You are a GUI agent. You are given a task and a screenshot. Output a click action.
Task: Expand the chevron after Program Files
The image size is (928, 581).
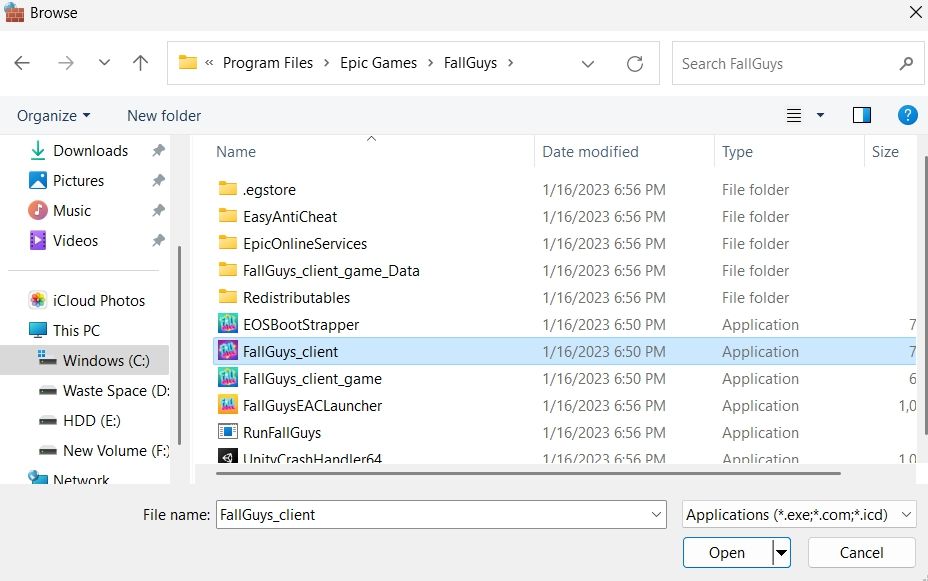click(x=326, y=63)
